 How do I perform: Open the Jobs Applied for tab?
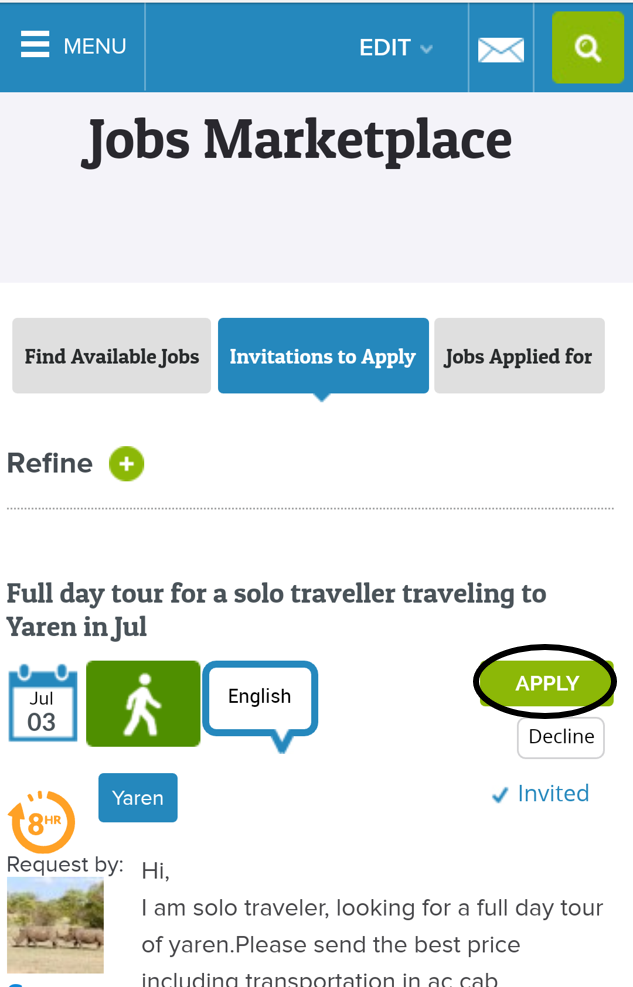[519, 356]
